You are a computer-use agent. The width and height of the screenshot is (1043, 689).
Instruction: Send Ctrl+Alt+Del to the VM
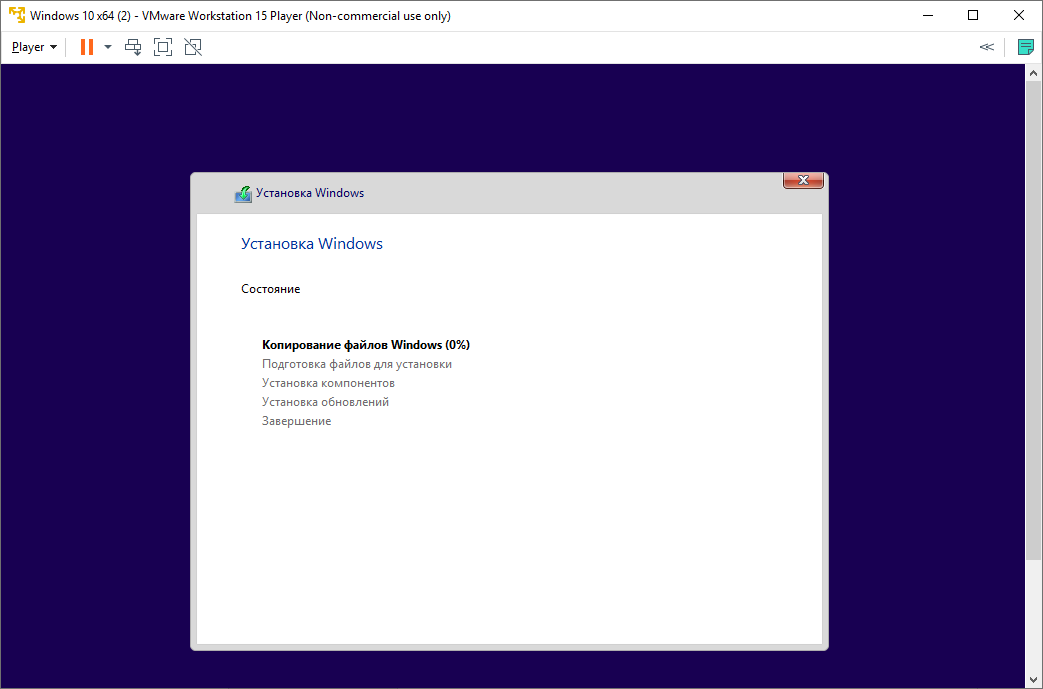pos(133,47)
